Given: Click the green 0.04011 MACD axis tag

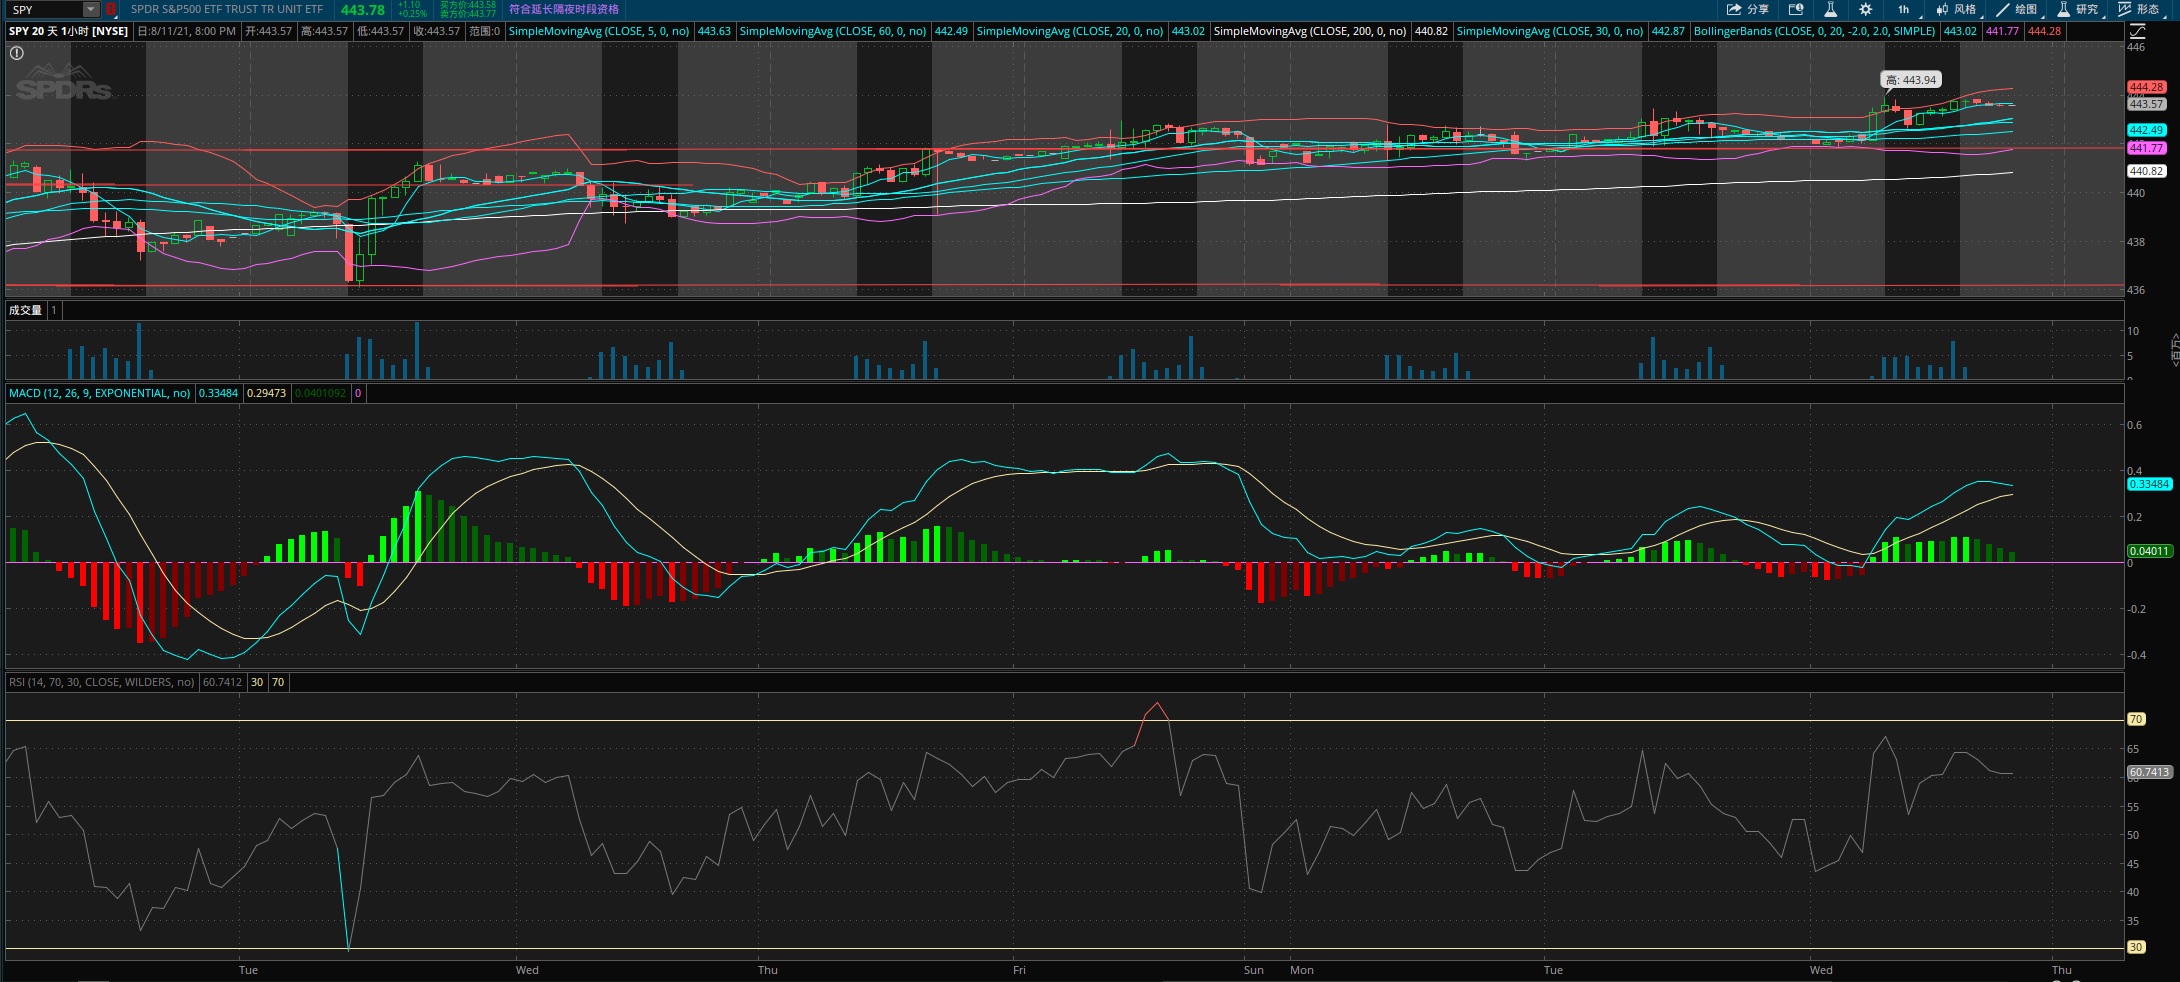Looking at the screenshot, I should pyautogui.click(x=2149, y=551).
